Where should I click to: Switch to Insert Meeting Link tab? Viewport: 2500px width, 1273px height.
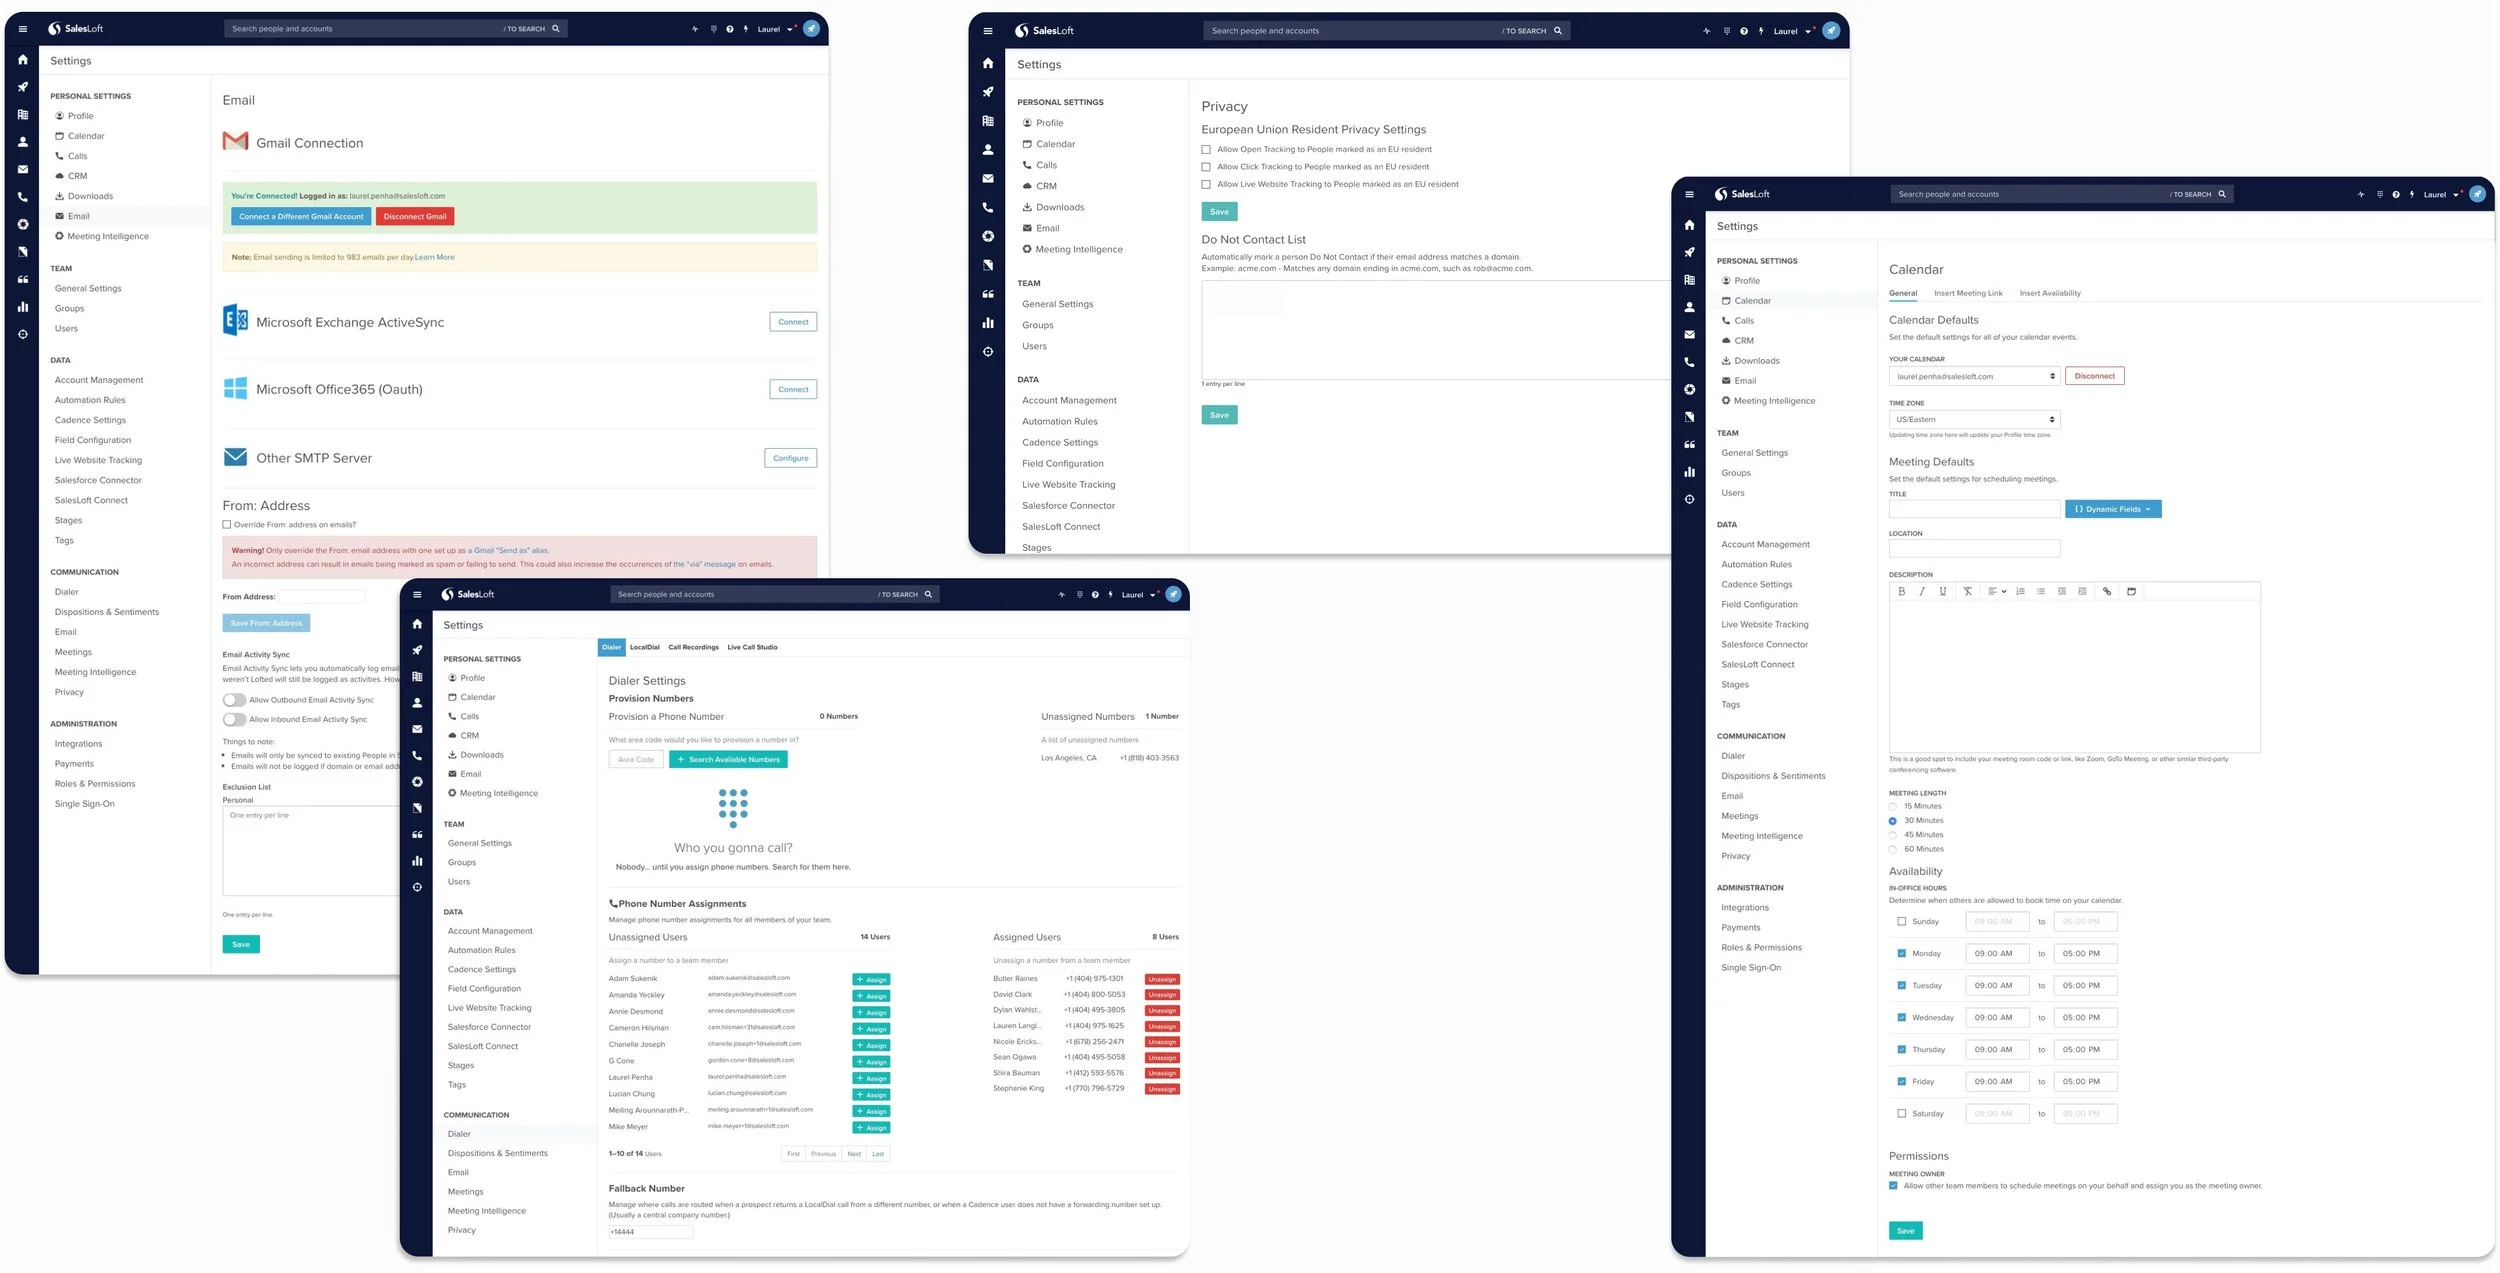point(1967,294)
